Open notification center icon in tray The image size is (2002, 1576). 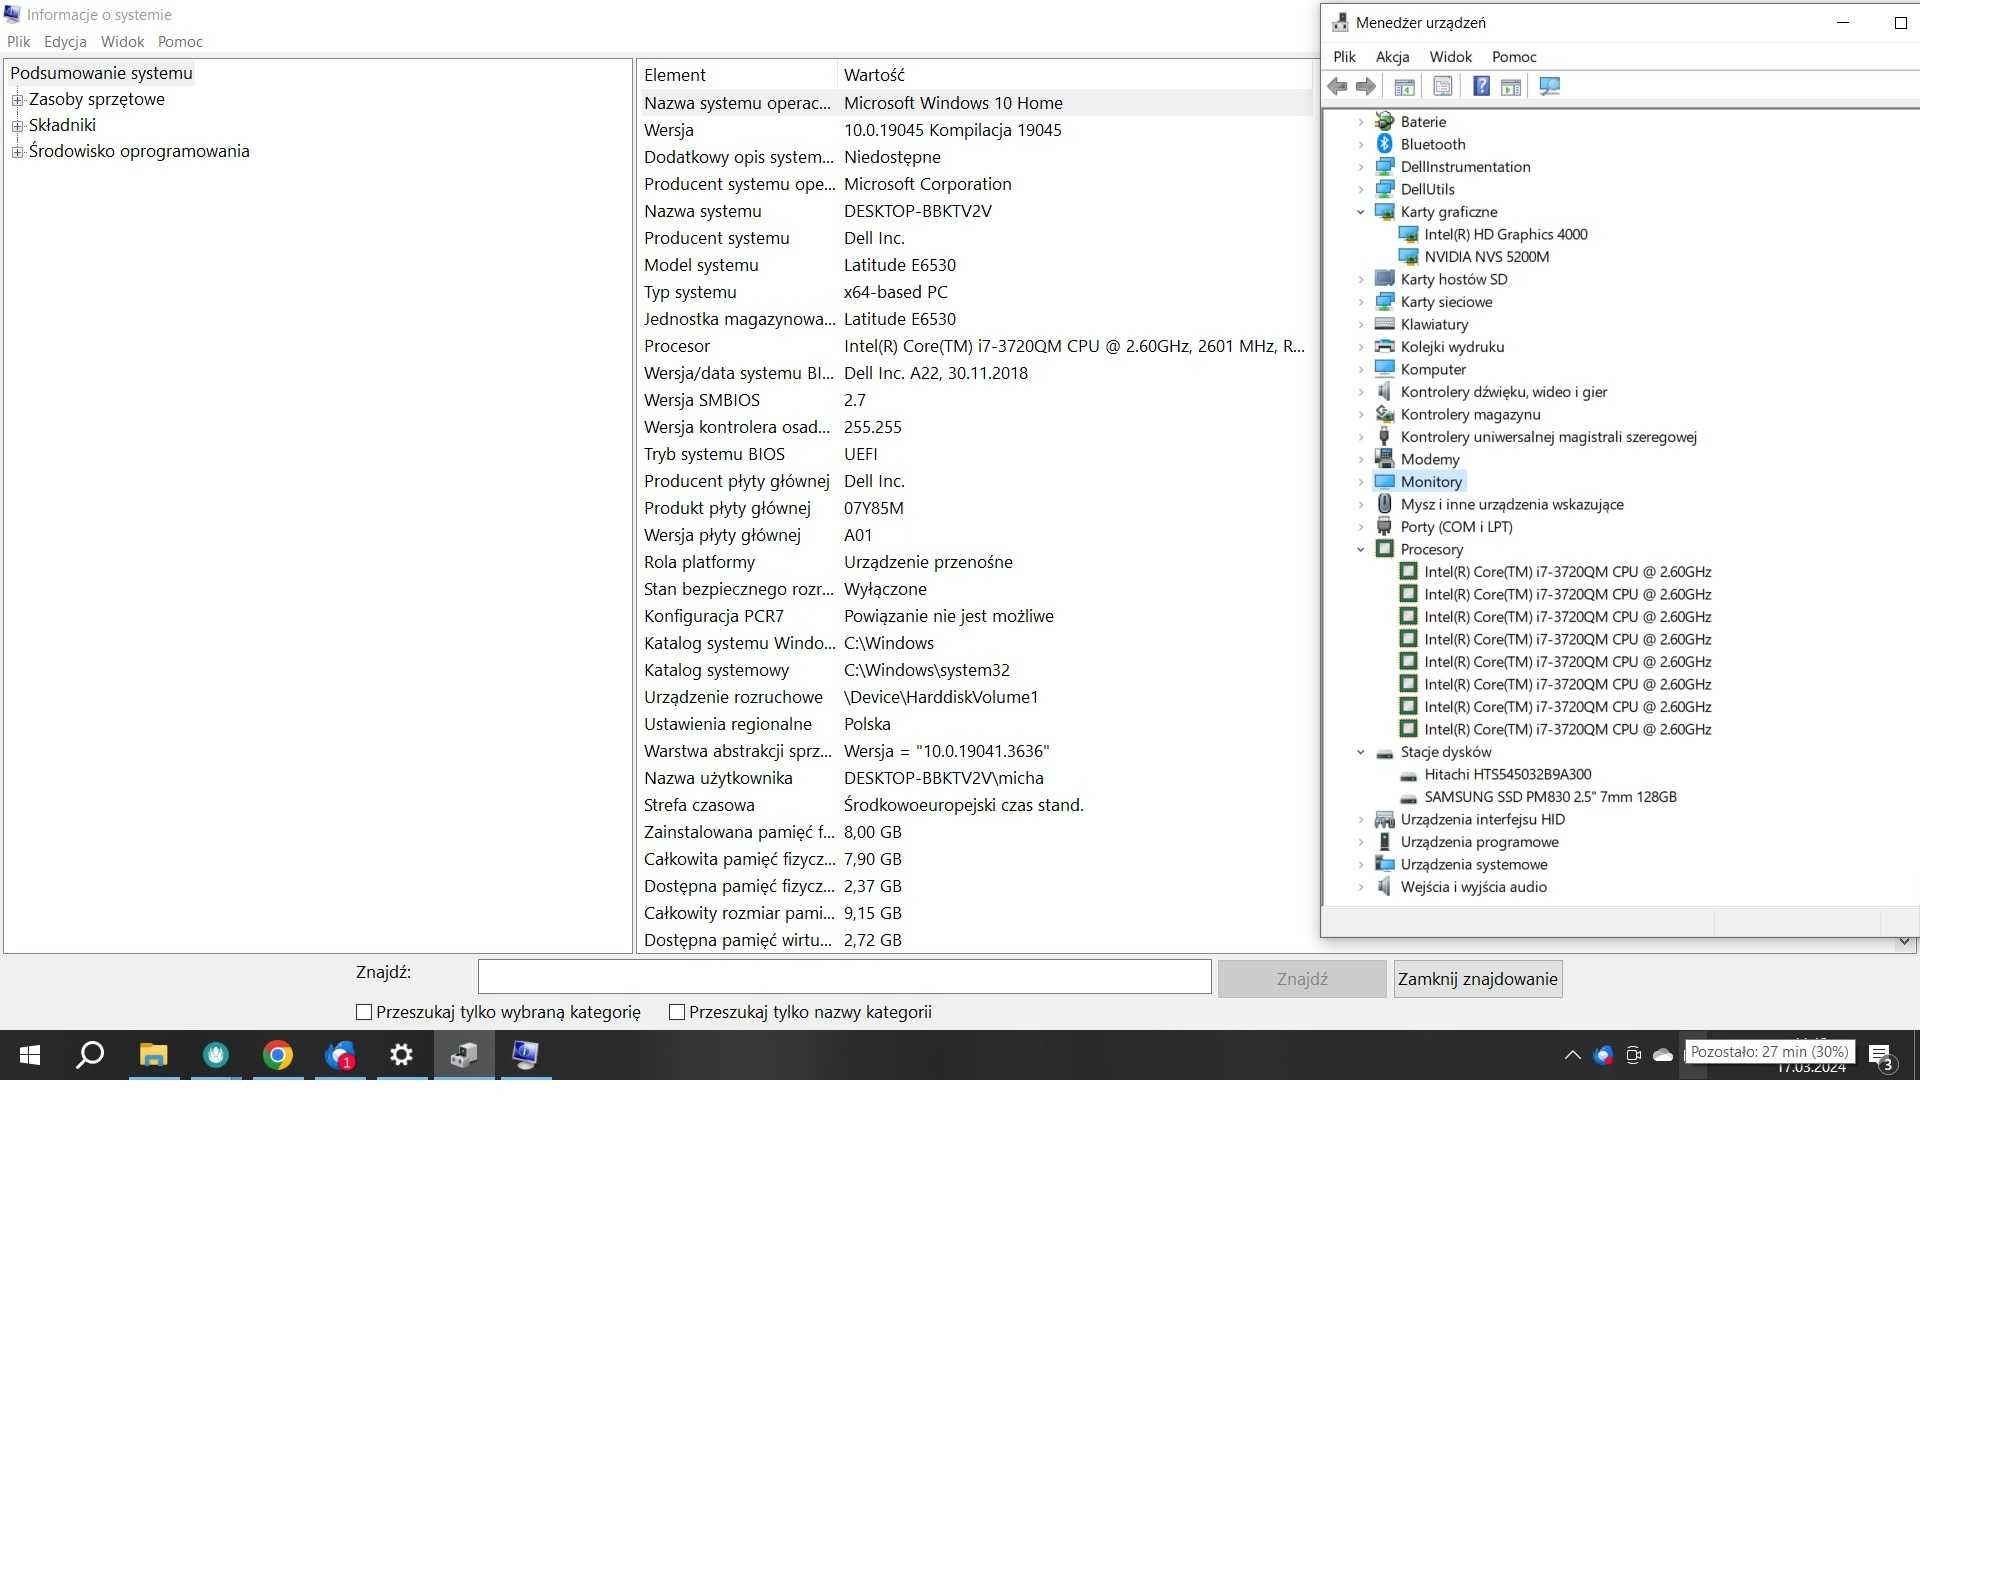[x=1881, y=1056]
